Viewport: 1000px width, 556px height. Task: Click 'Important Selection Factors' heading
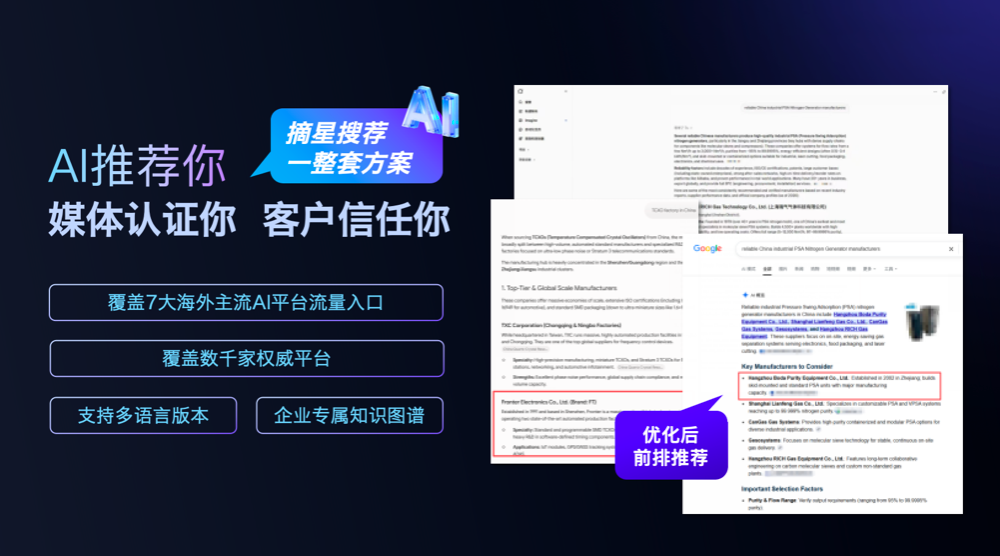782,489
